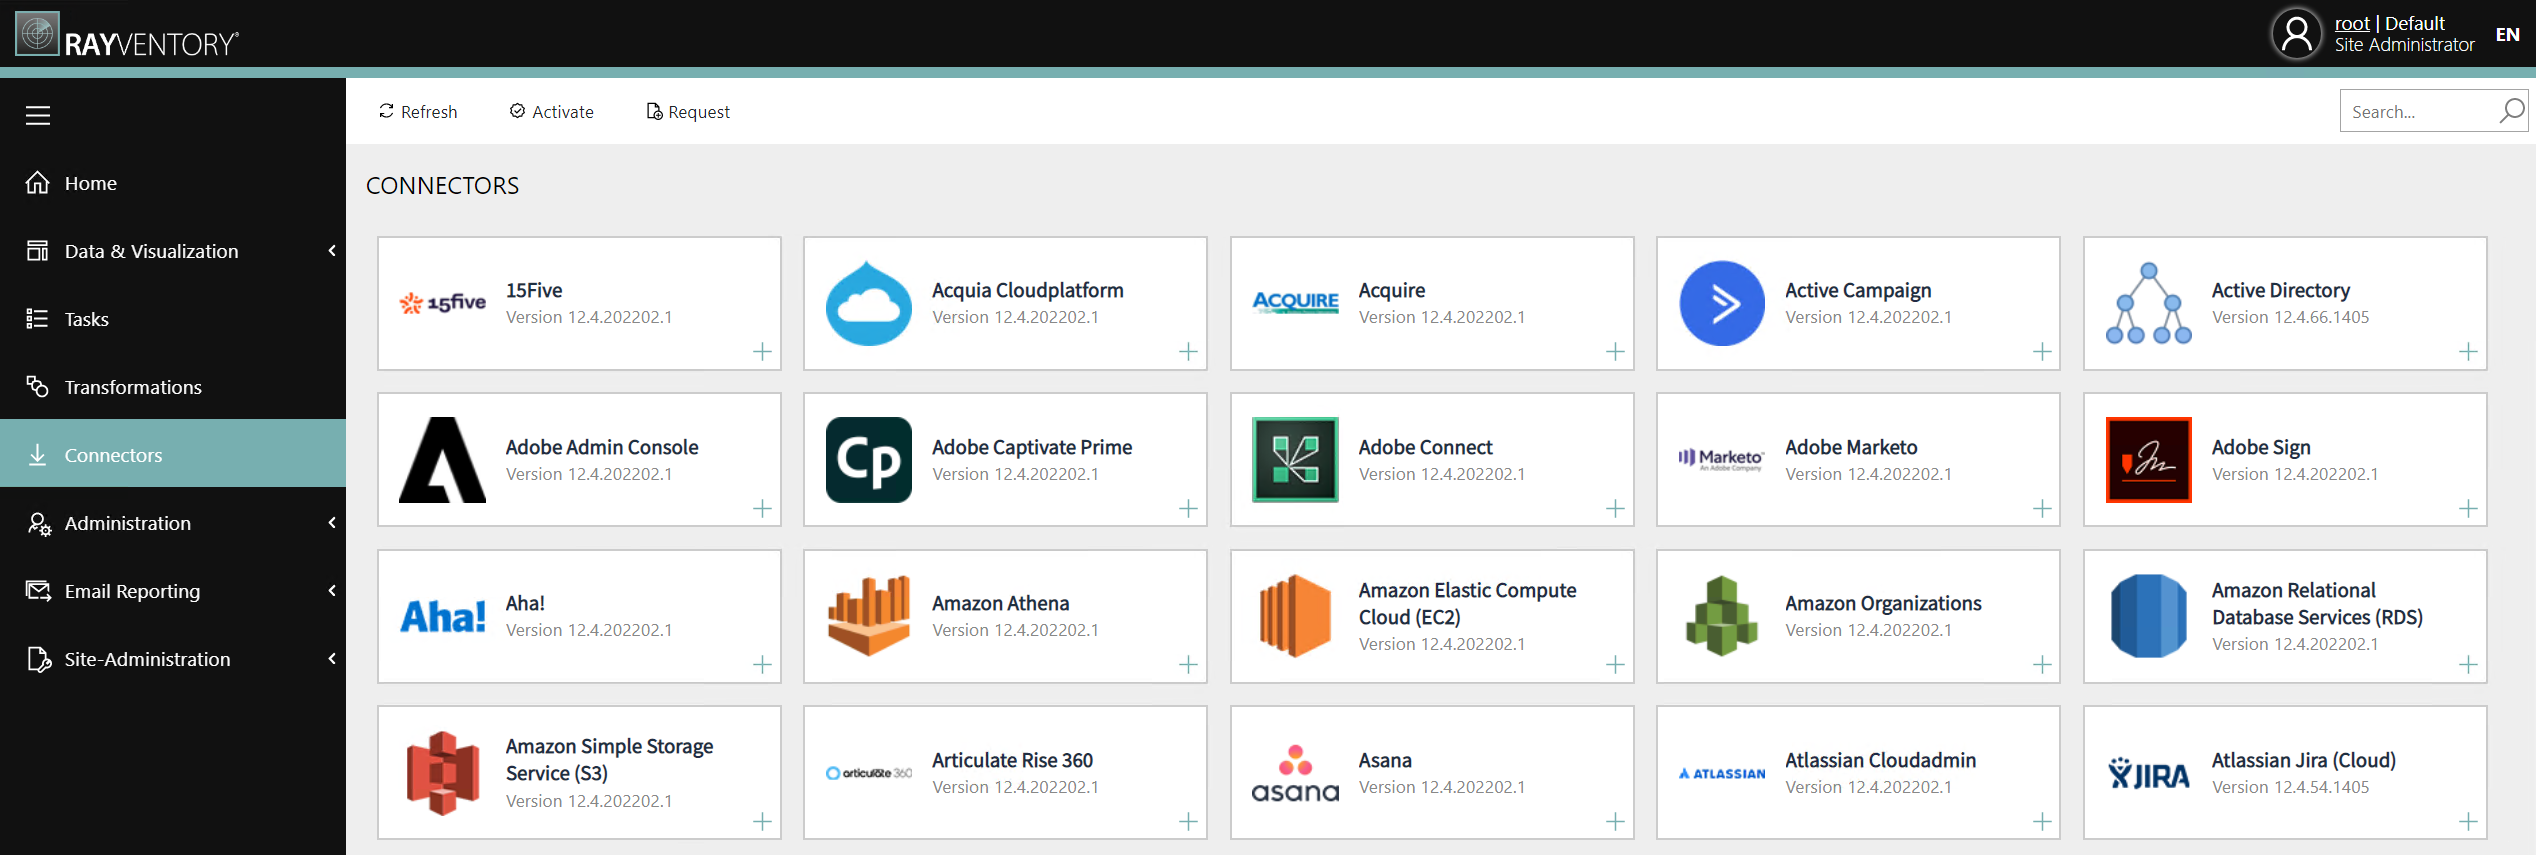The width and height of the screenshot is (2536, 855).
Task: Add the 15Five connector with plus icon
Action: pos(762,352)
